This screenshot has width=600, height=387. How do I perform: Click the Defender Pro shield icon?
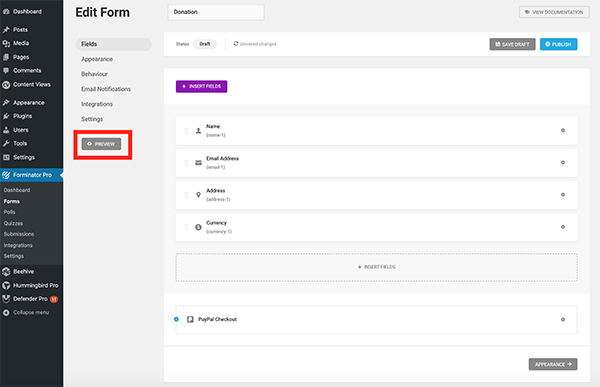click(6, 299)
